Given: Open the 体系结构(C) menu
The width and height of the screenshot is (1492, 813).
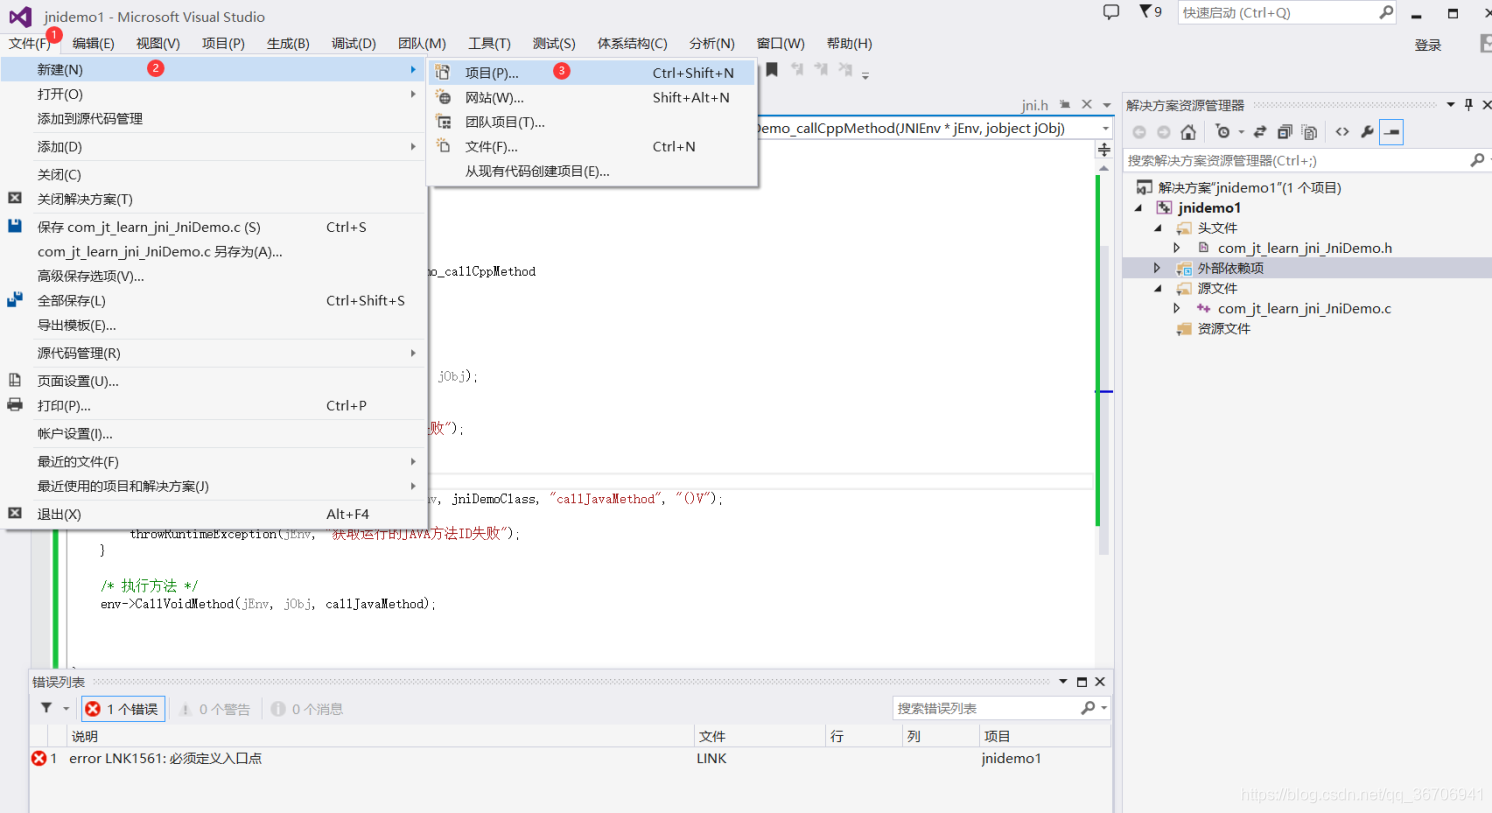Looking at the screenshot, I should (632, 43).
